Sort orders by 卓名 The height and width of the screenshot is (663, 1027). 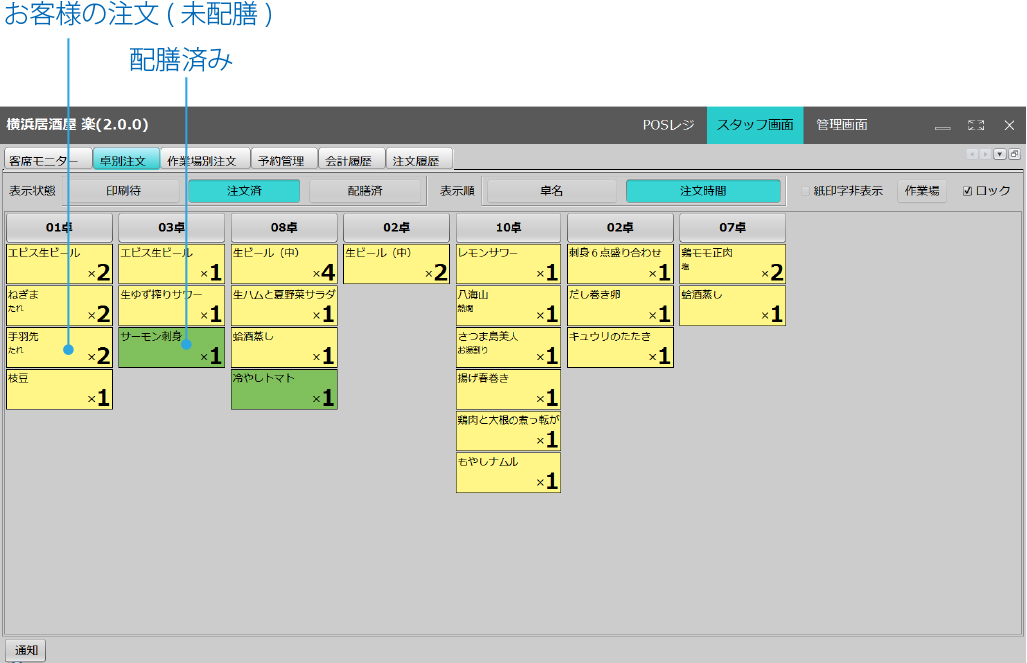[551, 191]
